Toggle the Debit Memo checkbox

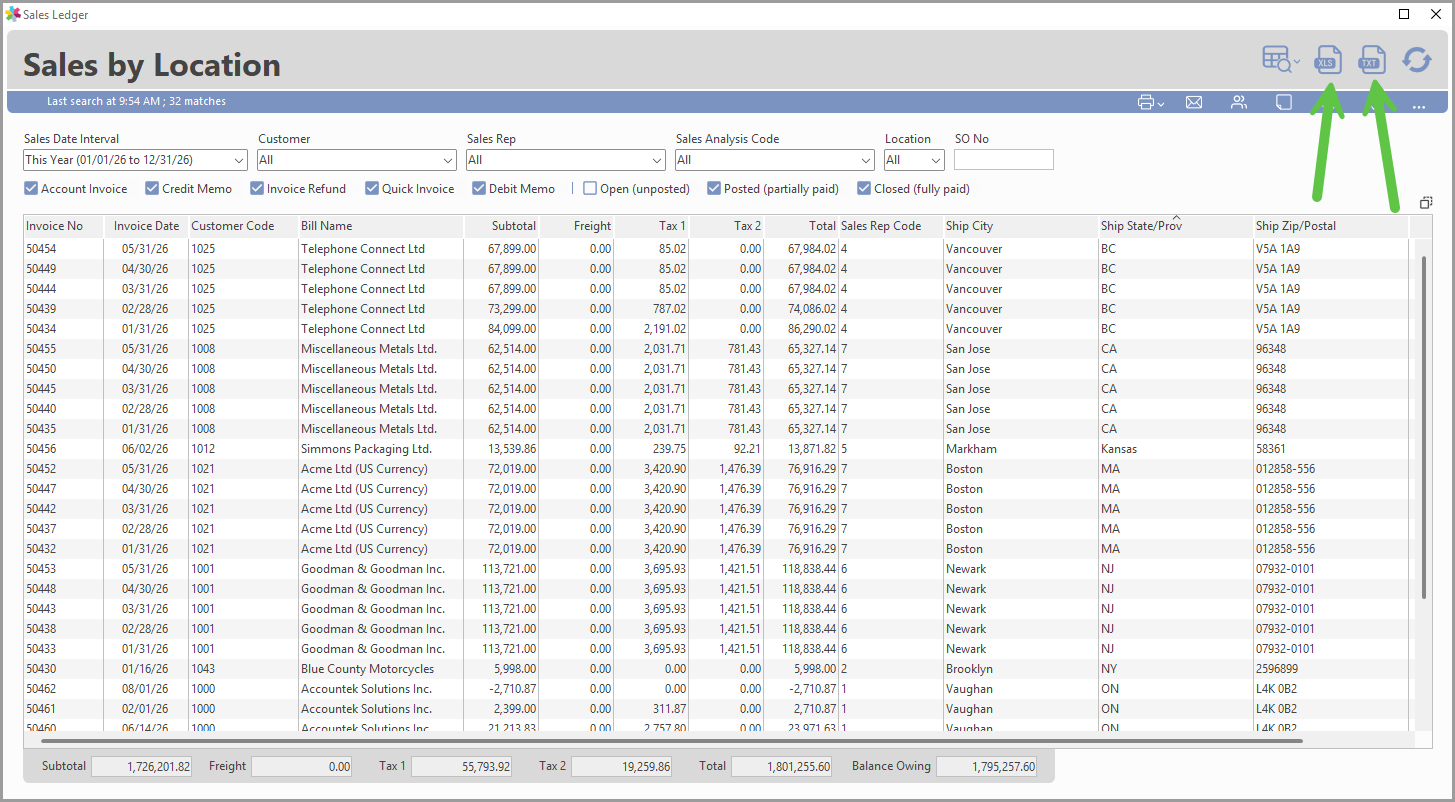click(x=479, y=188)
